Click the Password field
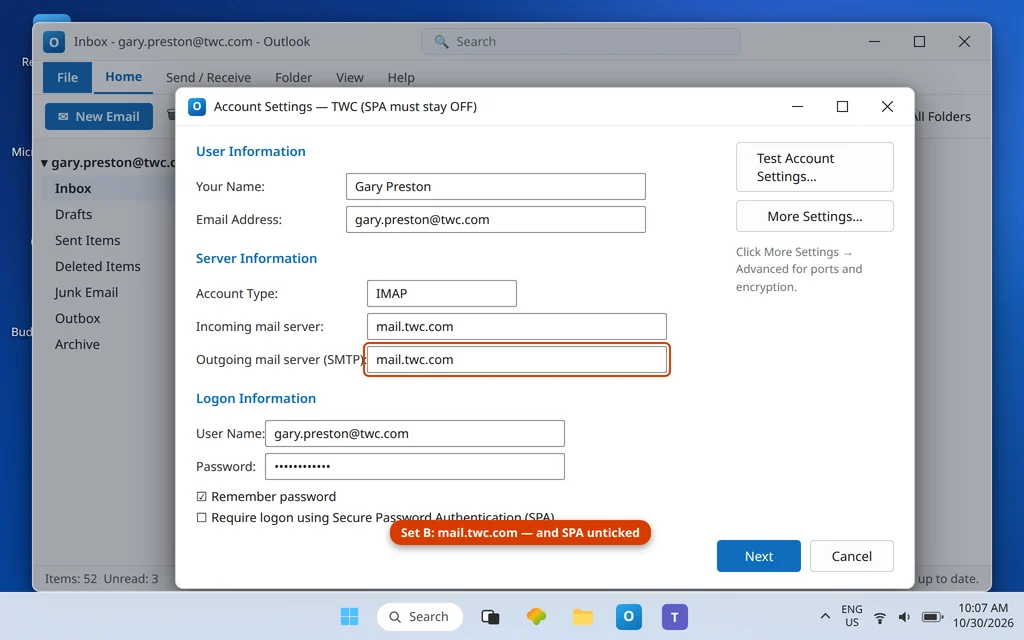 click(415, 467)
